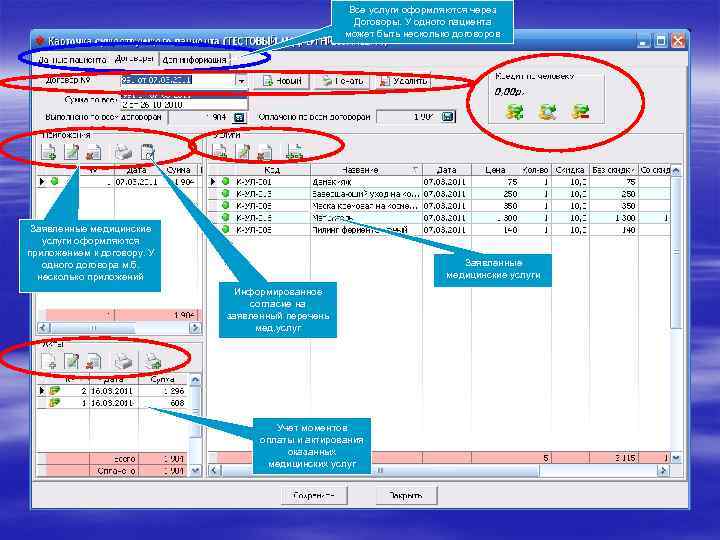The image size is (720, 540).
Task: Open calculator icon beside Оплачено по всем договорам
Action: tap(448, 117)
